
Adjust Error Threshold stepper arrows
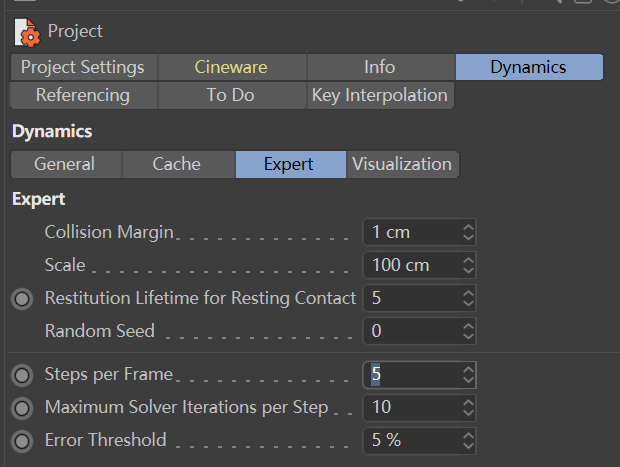468,440
